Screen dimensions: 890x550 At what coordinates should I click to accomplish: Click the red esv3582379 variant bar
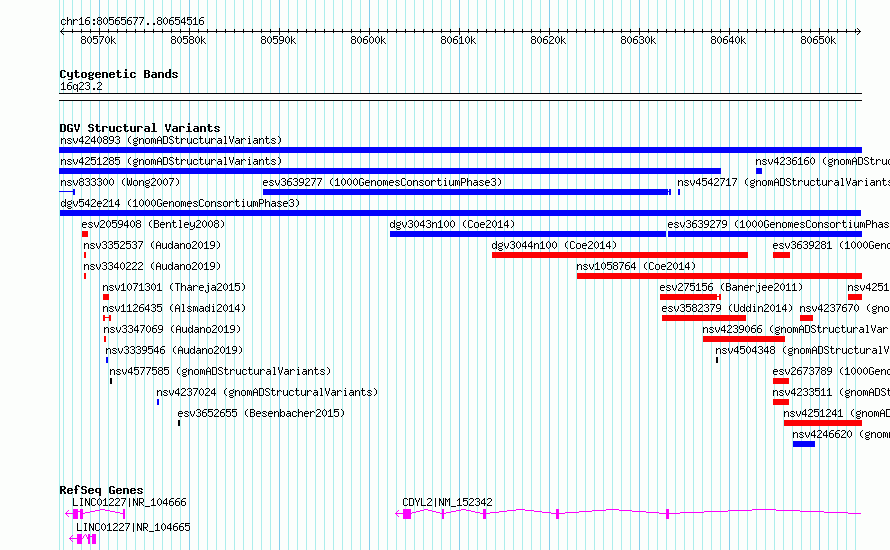pos(704,318)
